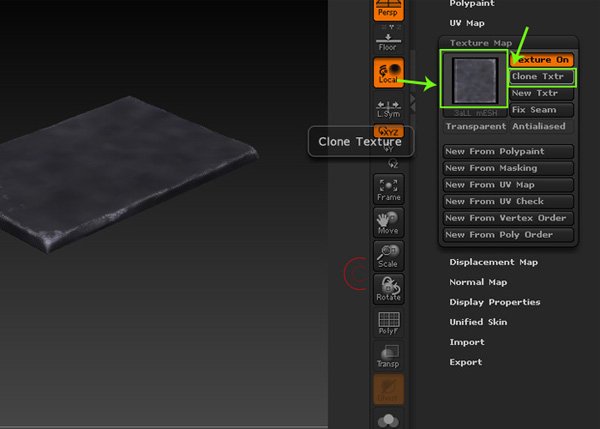Image resolution: width=600 pixels, height=429 pixels.
Task: Click the Floor grid icon
Action: click(388, 40)
